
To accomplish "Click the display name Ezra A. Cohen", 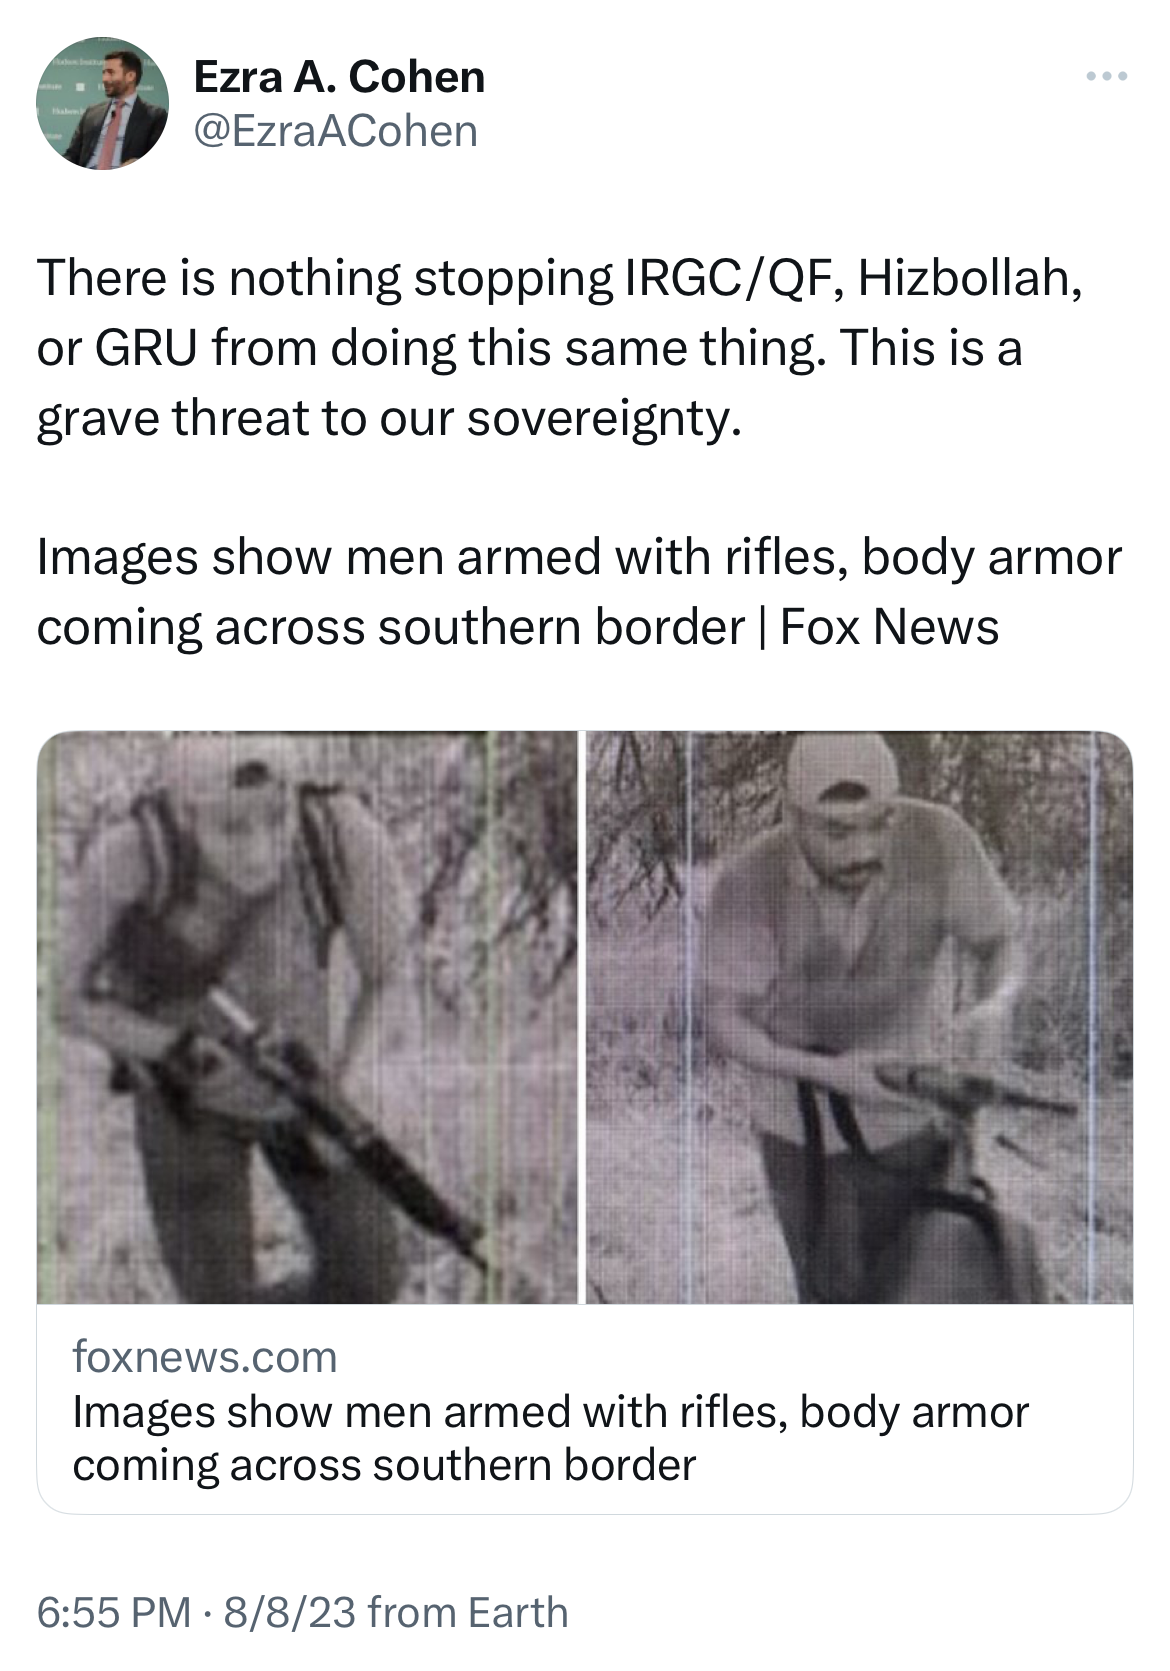I will click(x=339, y=77).
